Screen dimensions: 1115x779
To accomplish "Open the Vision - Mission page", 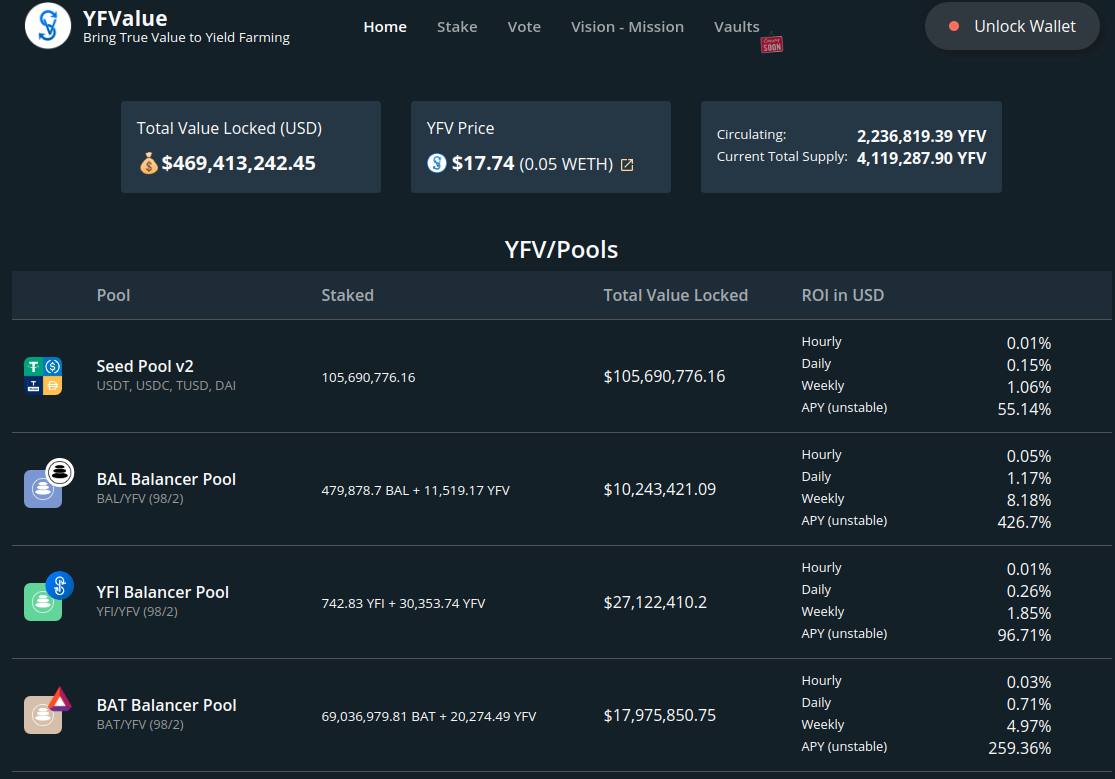I will (x=627, y=27).
